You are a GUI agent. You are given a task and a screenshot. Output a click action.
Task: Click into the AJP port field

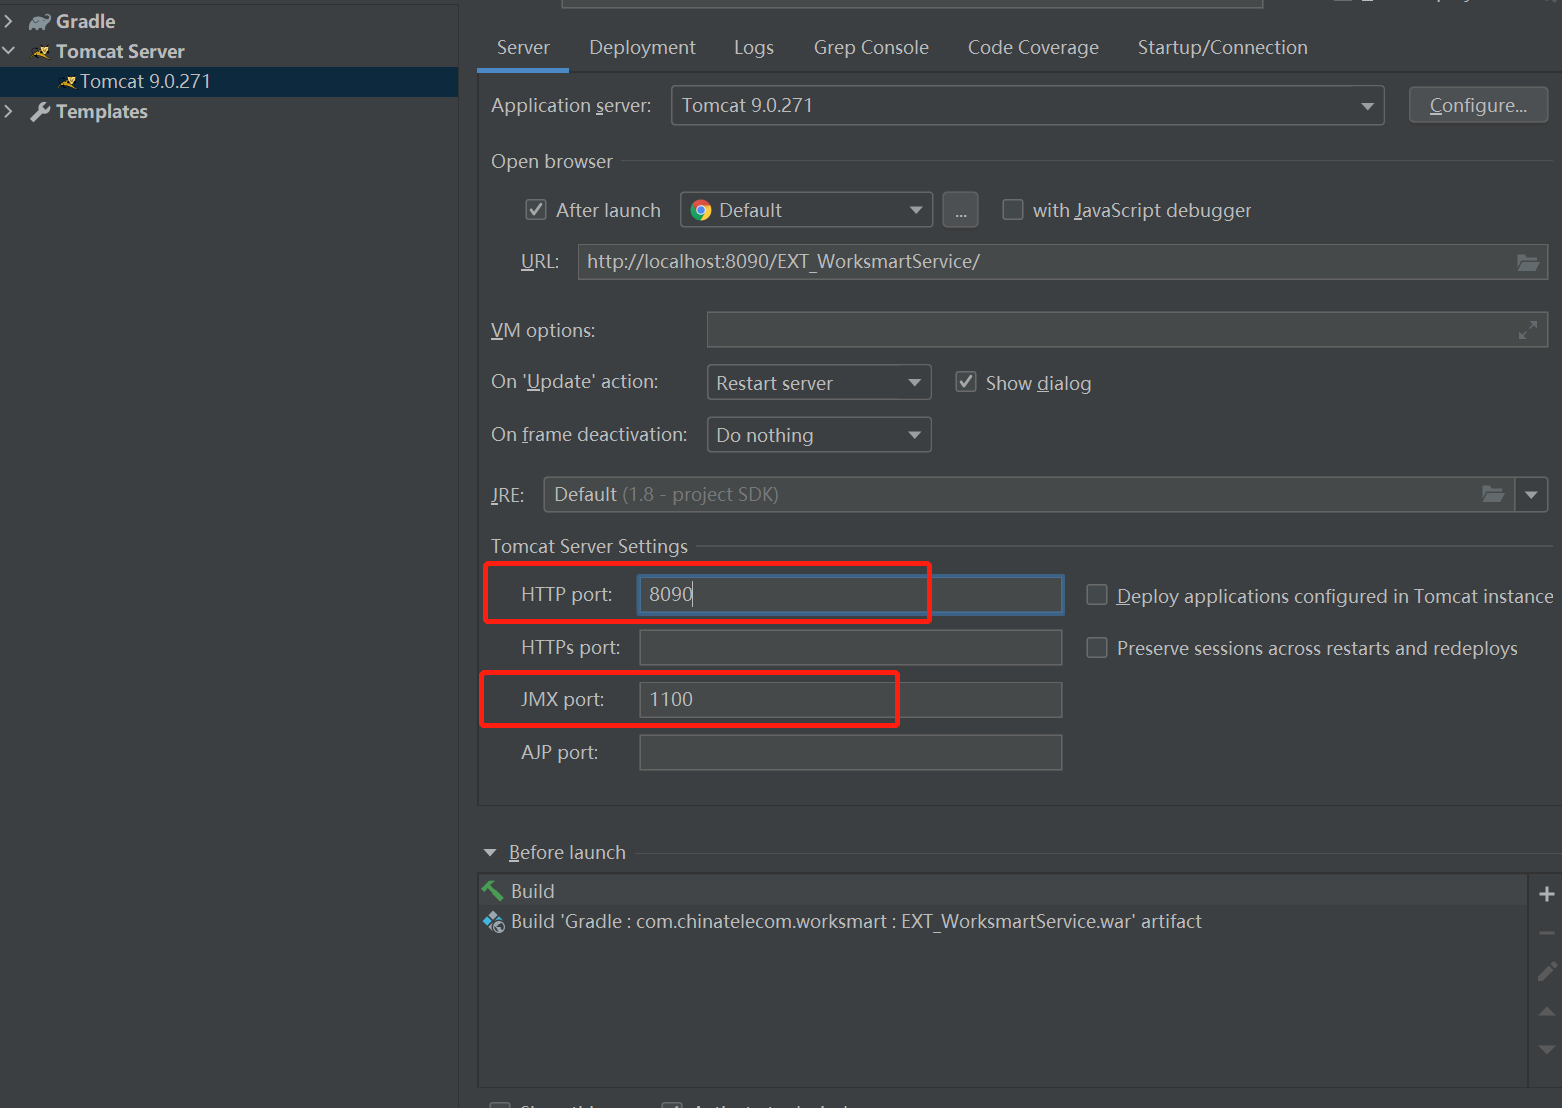pos(850,752)
